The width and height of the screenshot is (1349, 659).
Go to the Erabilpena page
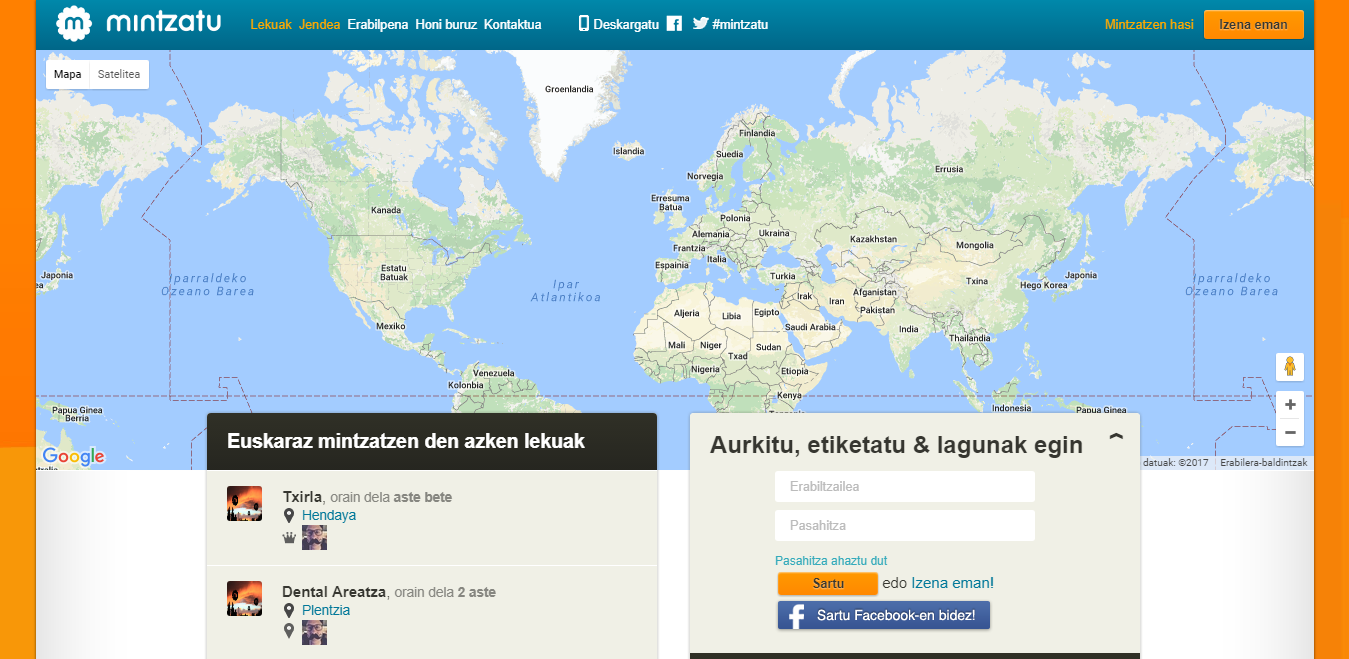pyautogui.click(x=378, y=25)
